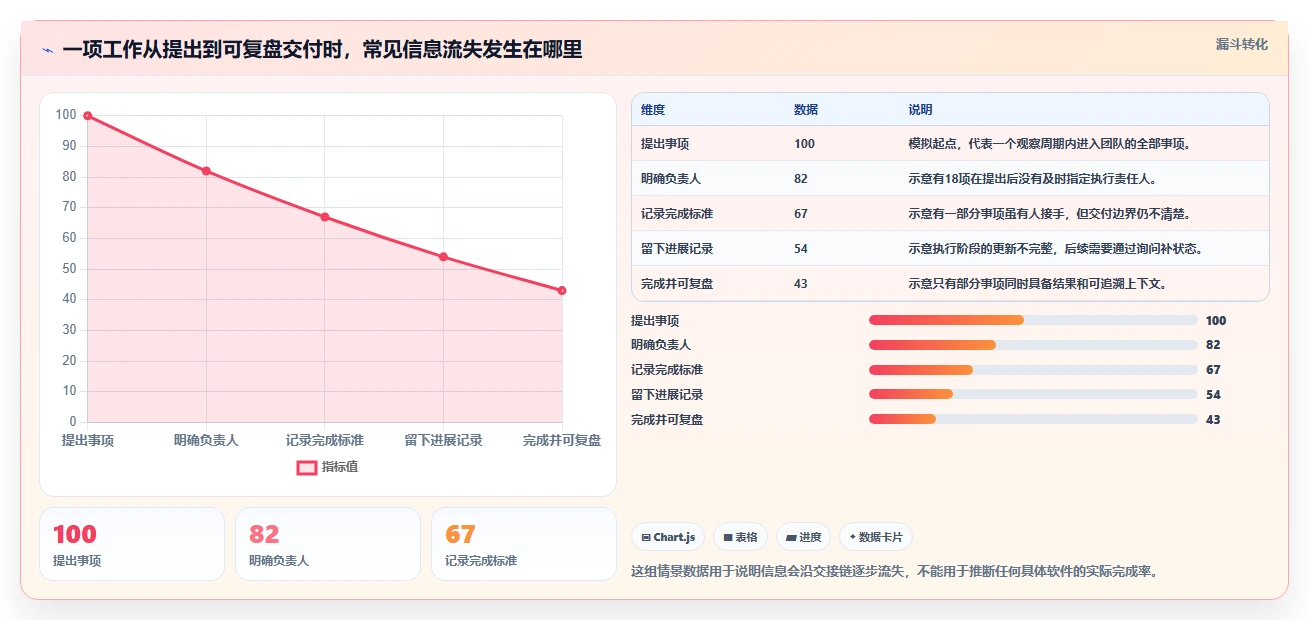The height and width of the screenshot is (620, 1309).
Task: Click the x-axis label 留下进展记录 on chart
Action: 443,441
